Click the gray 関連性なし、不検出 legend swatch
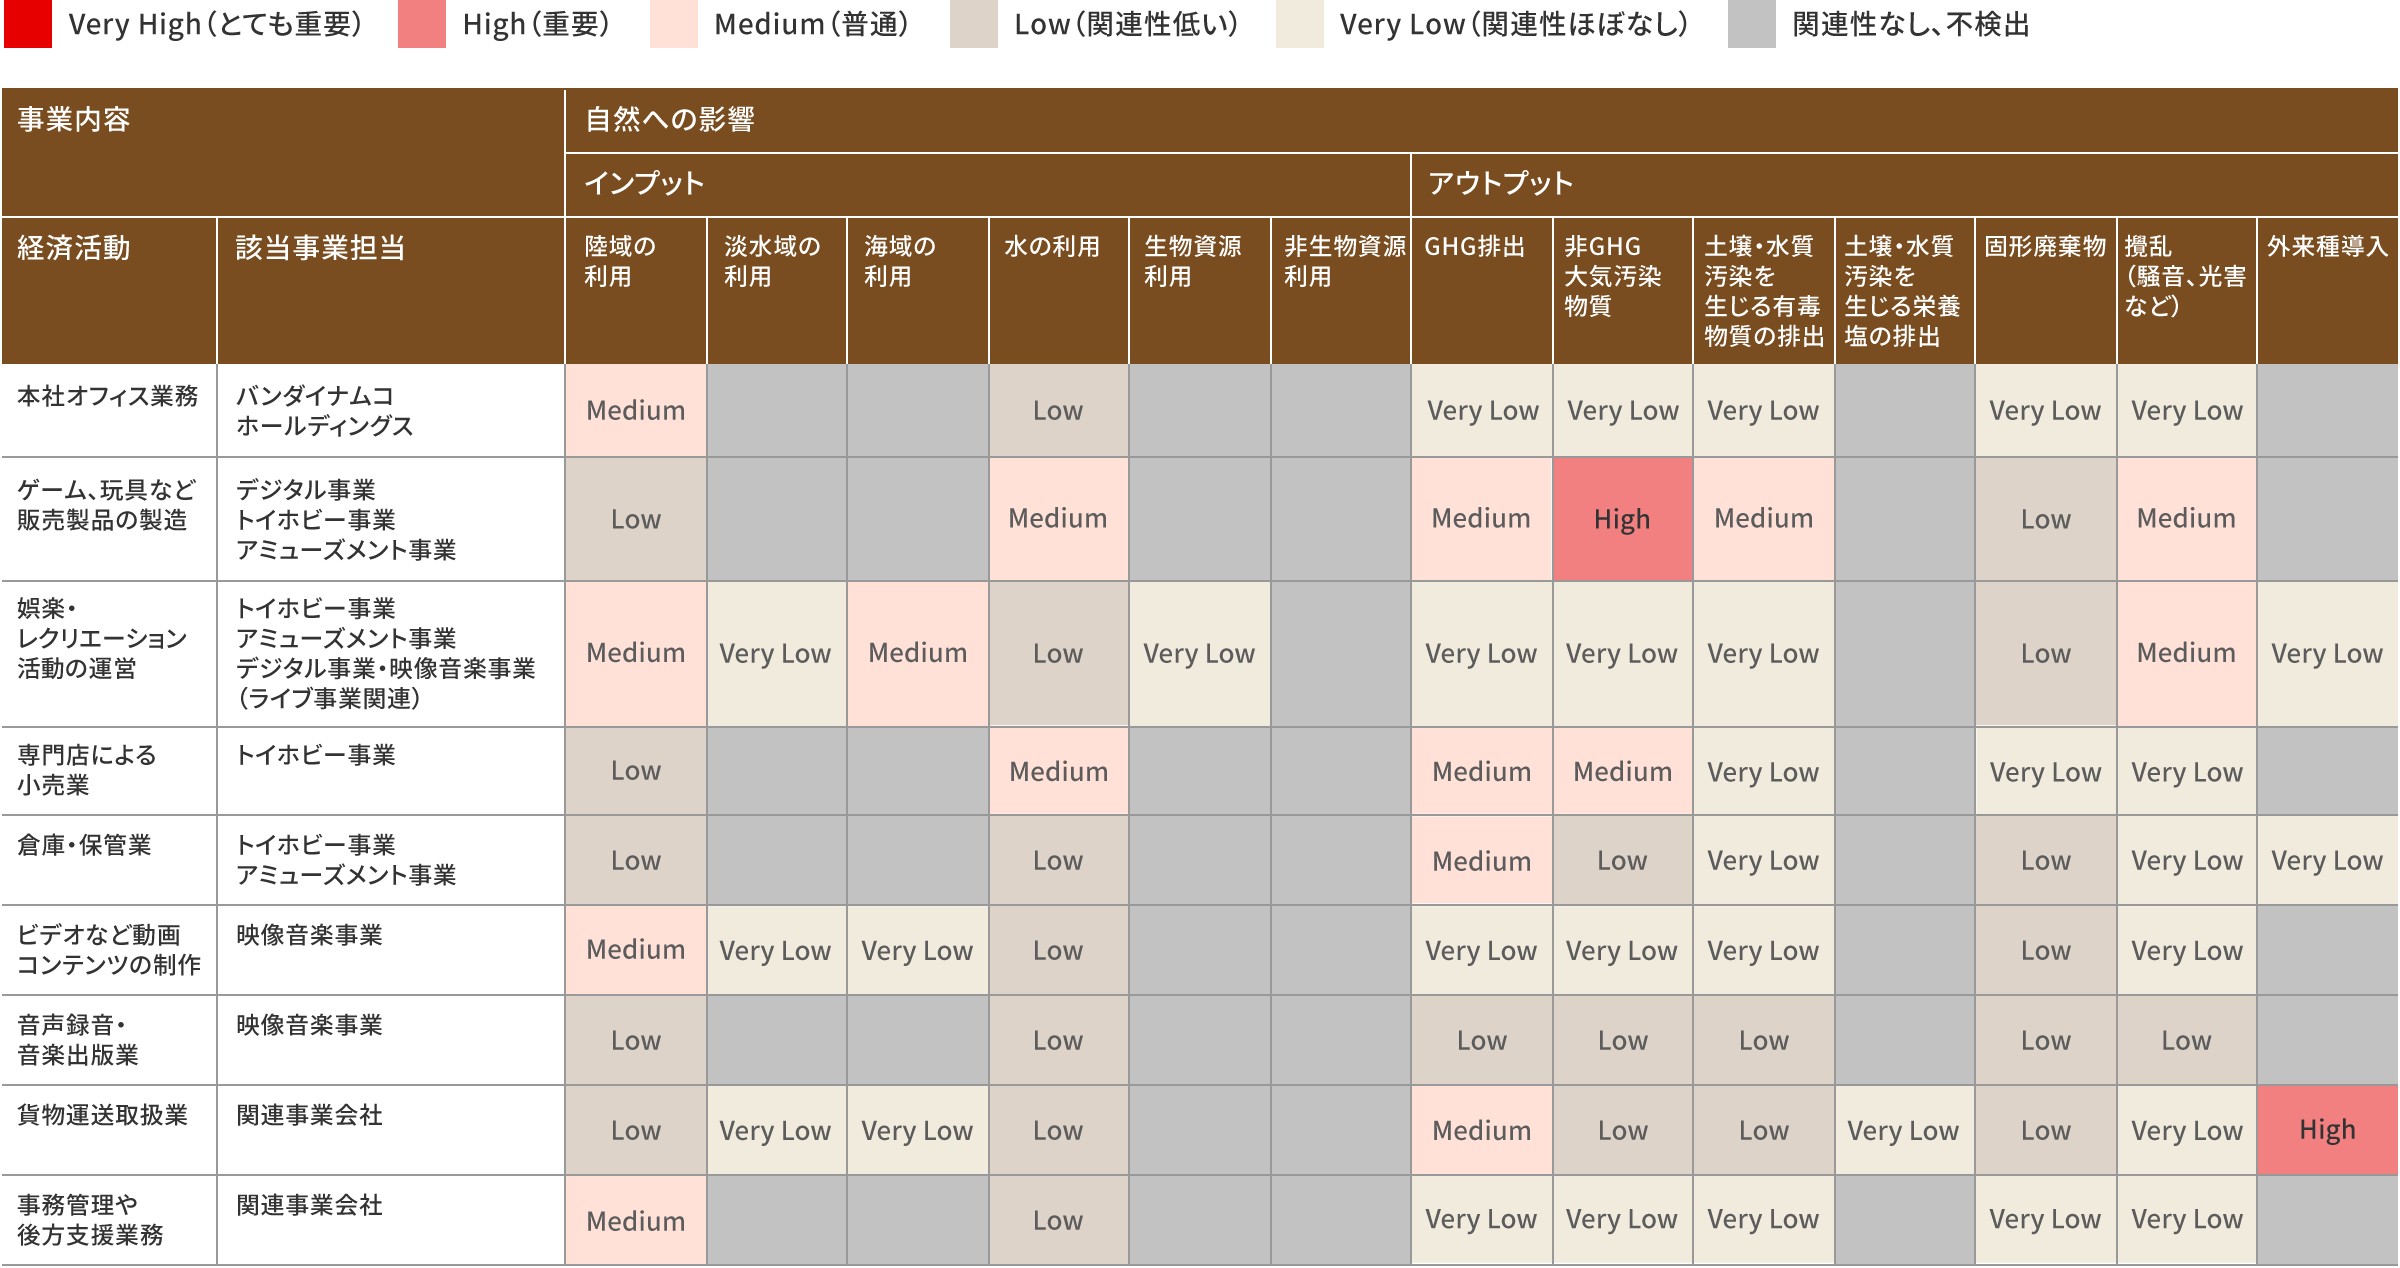This screenshot has height=1268, width=2400. click(x=1751, y=24)
